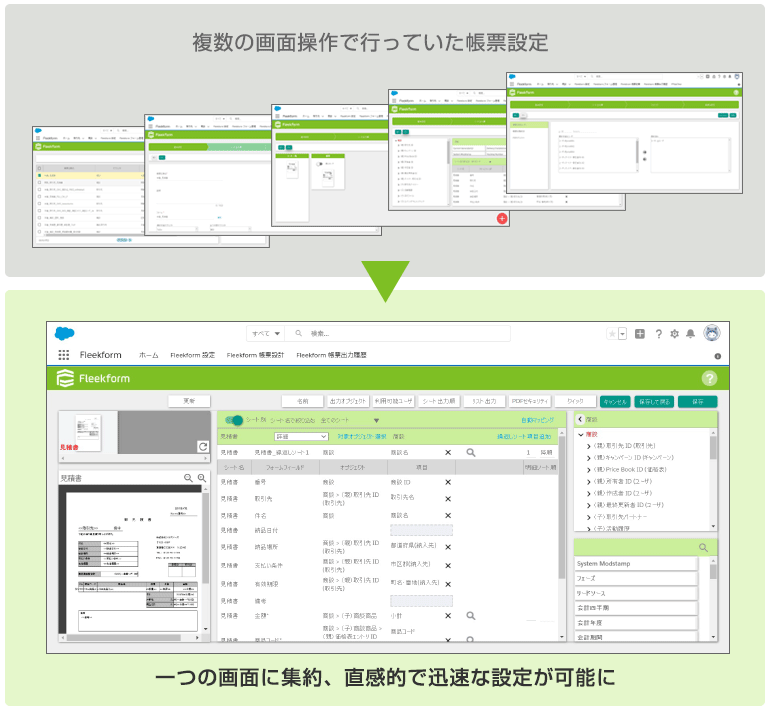The image size is (770, 711).
Task: Zoom in the 見積書 preview
Action: pos(202,478)
